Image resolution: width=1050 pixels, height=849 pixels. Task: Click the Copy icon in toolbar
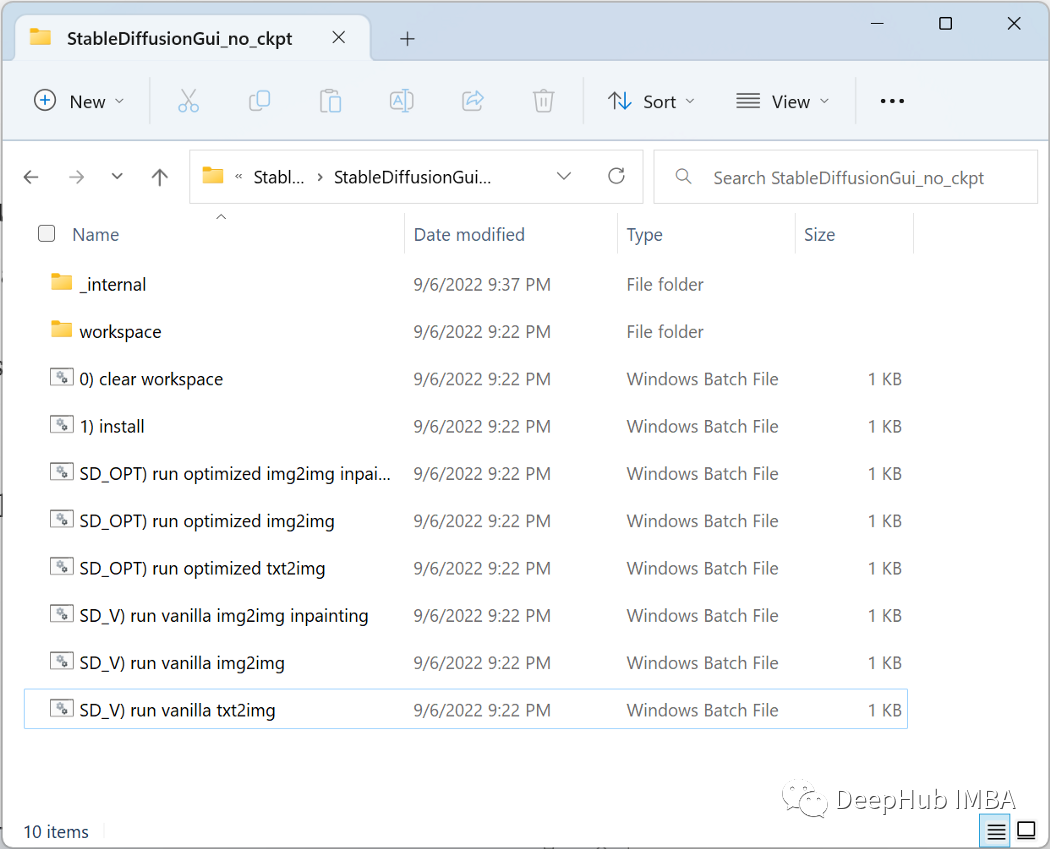coord(259,101)
